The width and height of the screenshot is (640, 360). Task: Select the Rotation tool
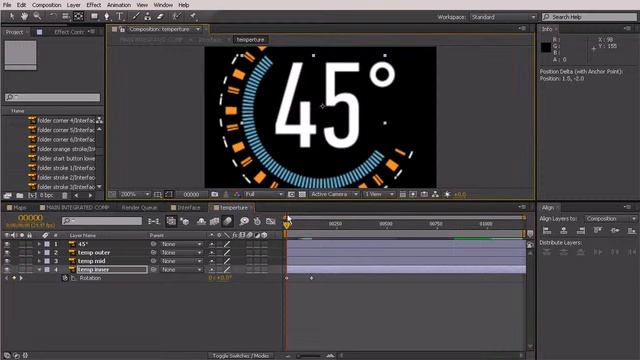pyautogui.click(x=53, y=16)
